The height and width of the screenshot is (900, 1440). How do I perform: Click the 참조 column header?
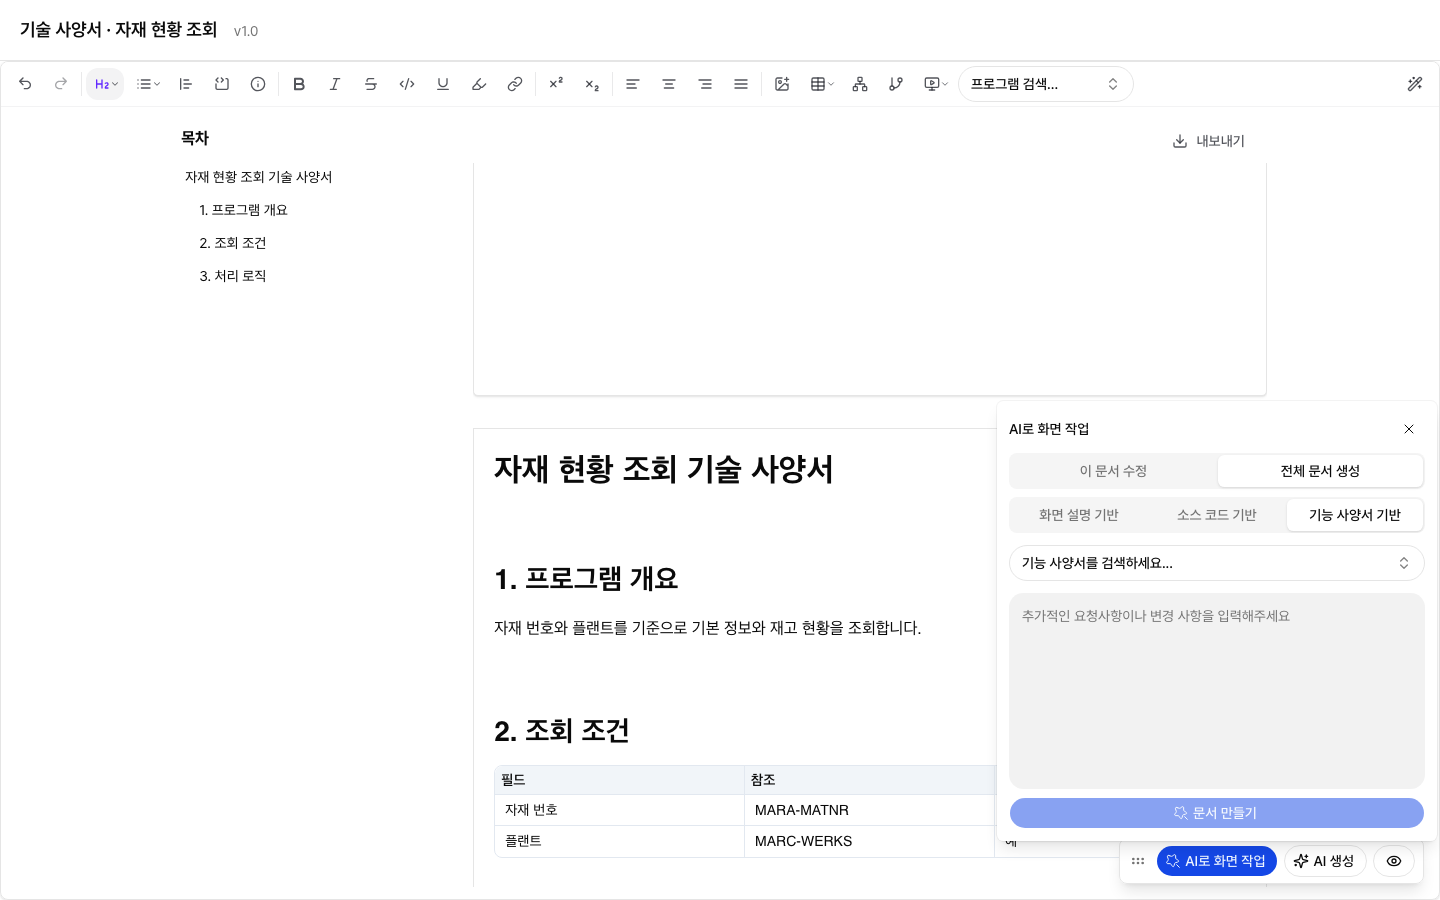coord(869,780)
